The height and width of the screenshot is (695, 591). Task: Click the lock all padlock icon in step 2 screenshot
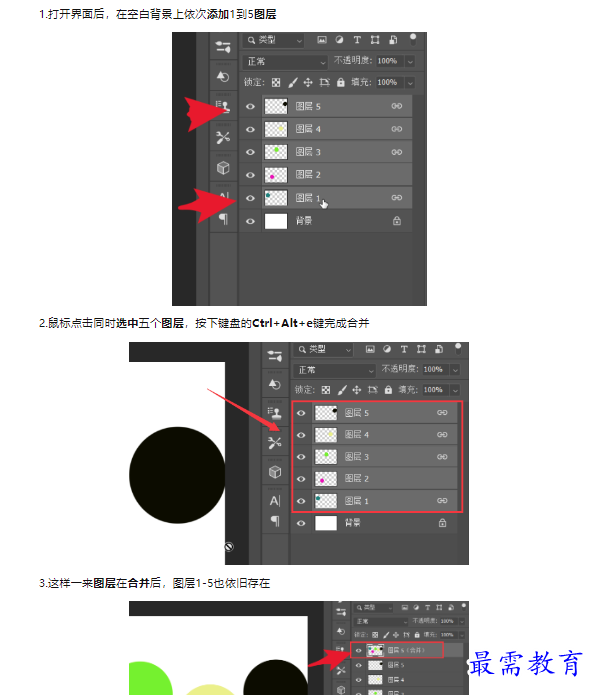click(x=388, y=390)
